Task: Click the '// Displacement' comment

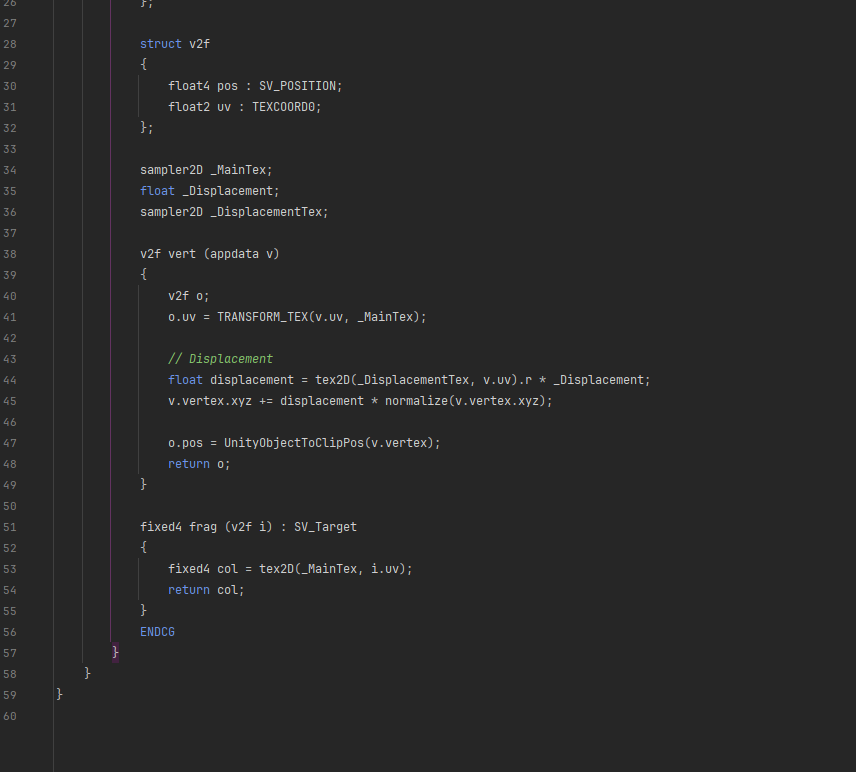Action: [x=221, y=359]
